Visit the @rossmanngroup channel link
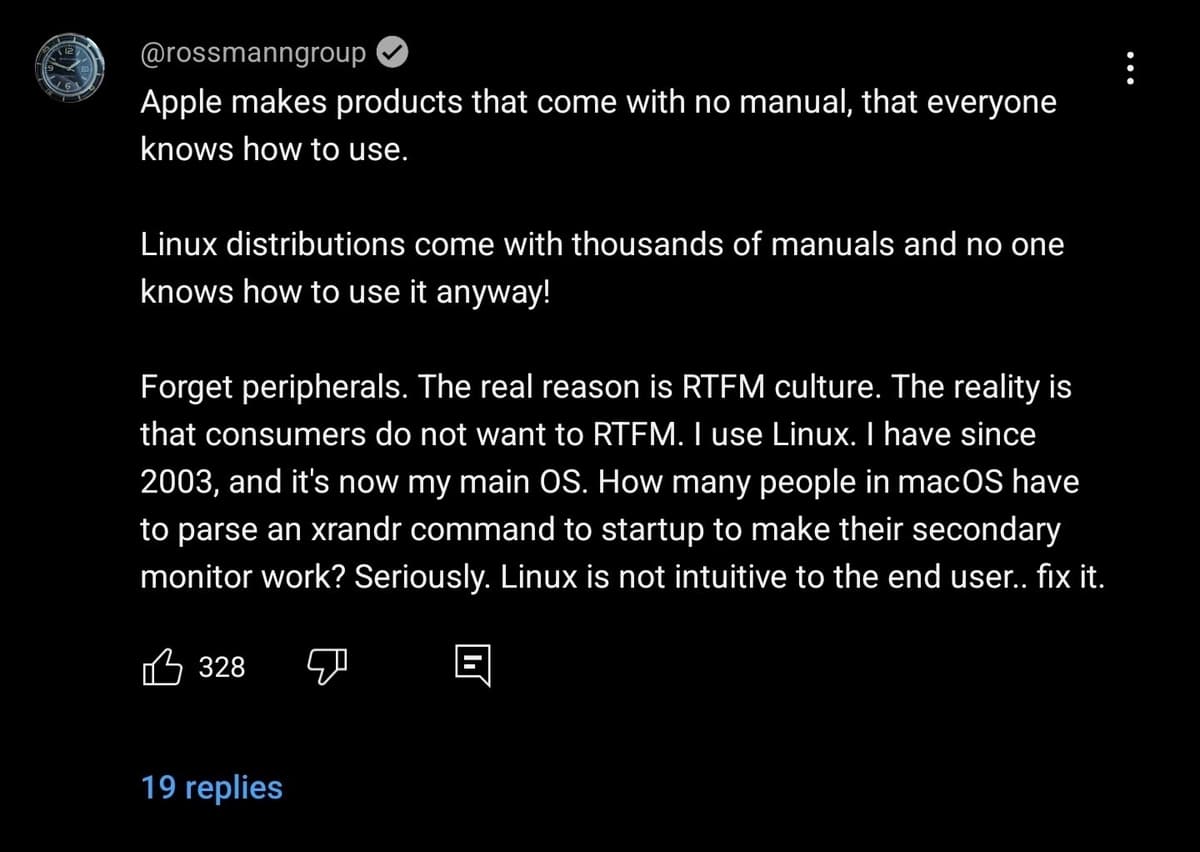This screenshot has width=1200, height=852. [x=253, y=54]
